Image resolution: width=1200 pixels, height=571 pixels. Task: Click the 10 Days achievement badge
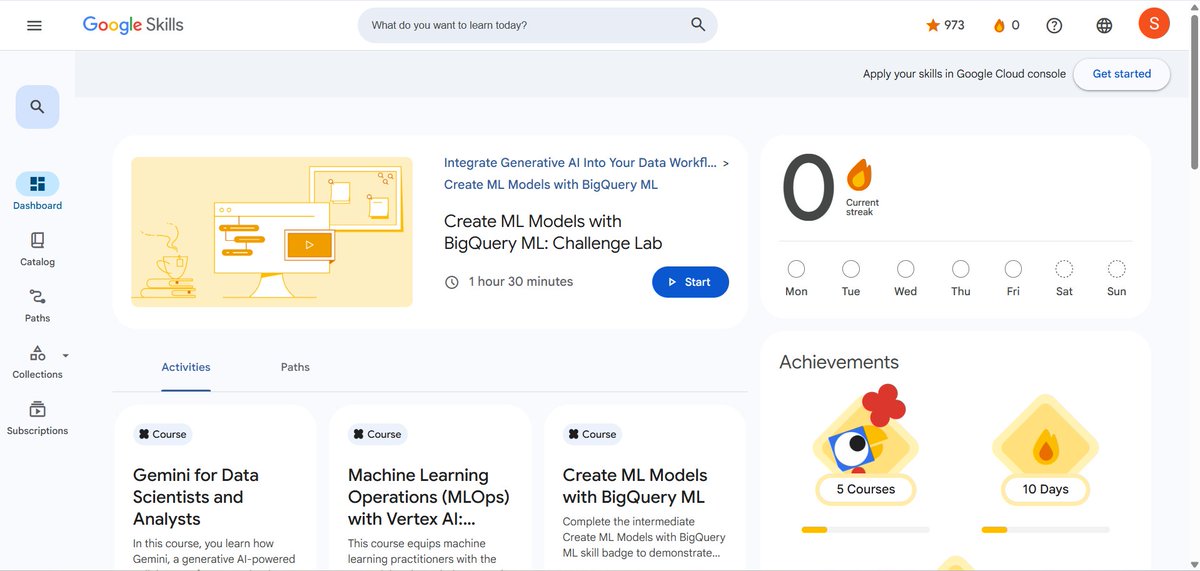tap(1045, 450)
